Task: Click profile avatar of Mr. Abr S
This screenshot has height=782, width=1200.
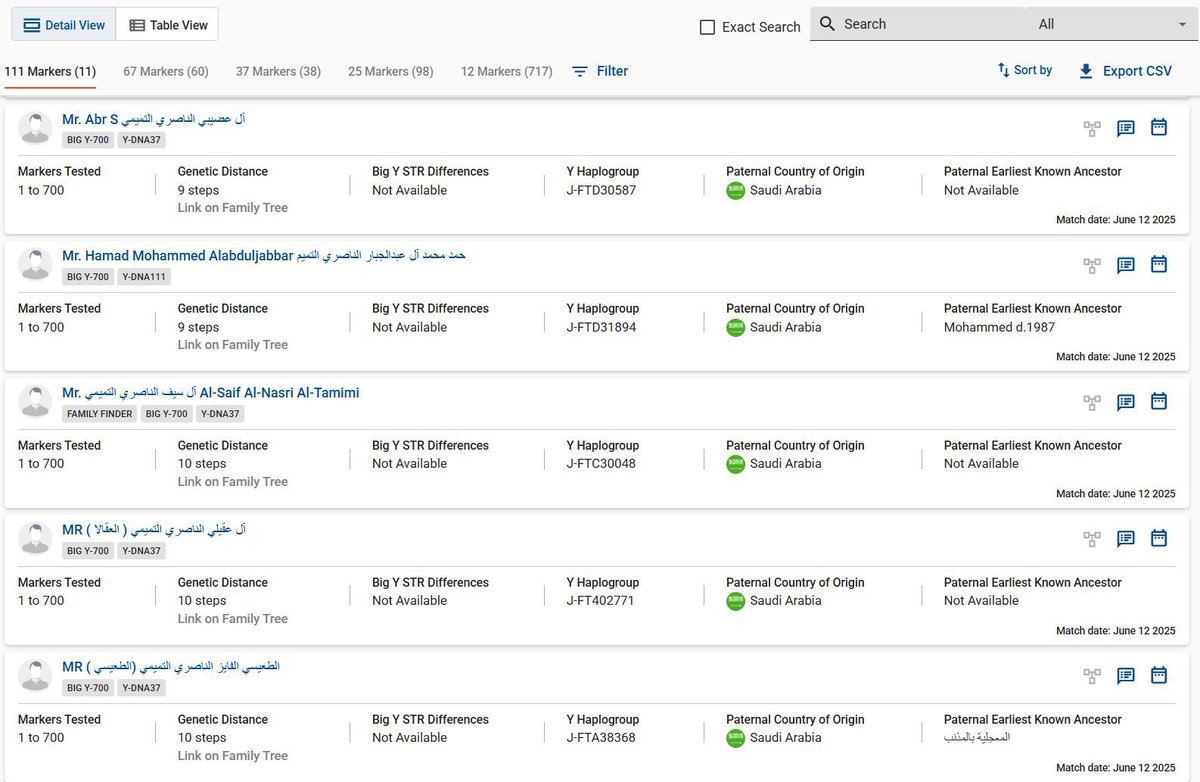Action: (36, 128)
